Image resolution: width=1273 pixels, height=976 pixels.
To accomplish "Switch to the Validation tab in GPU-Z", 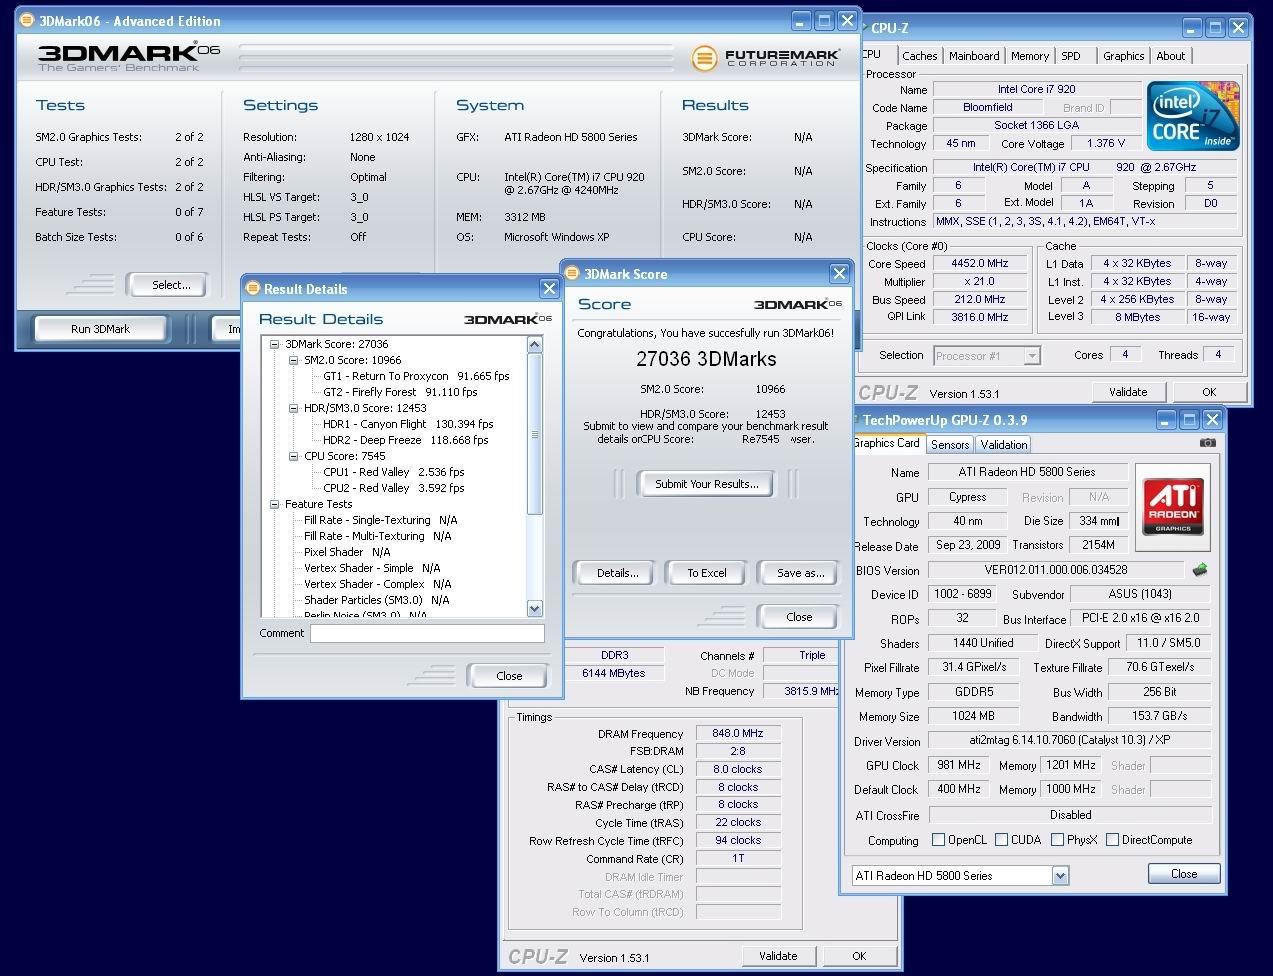I will [x=1003, y=445].
